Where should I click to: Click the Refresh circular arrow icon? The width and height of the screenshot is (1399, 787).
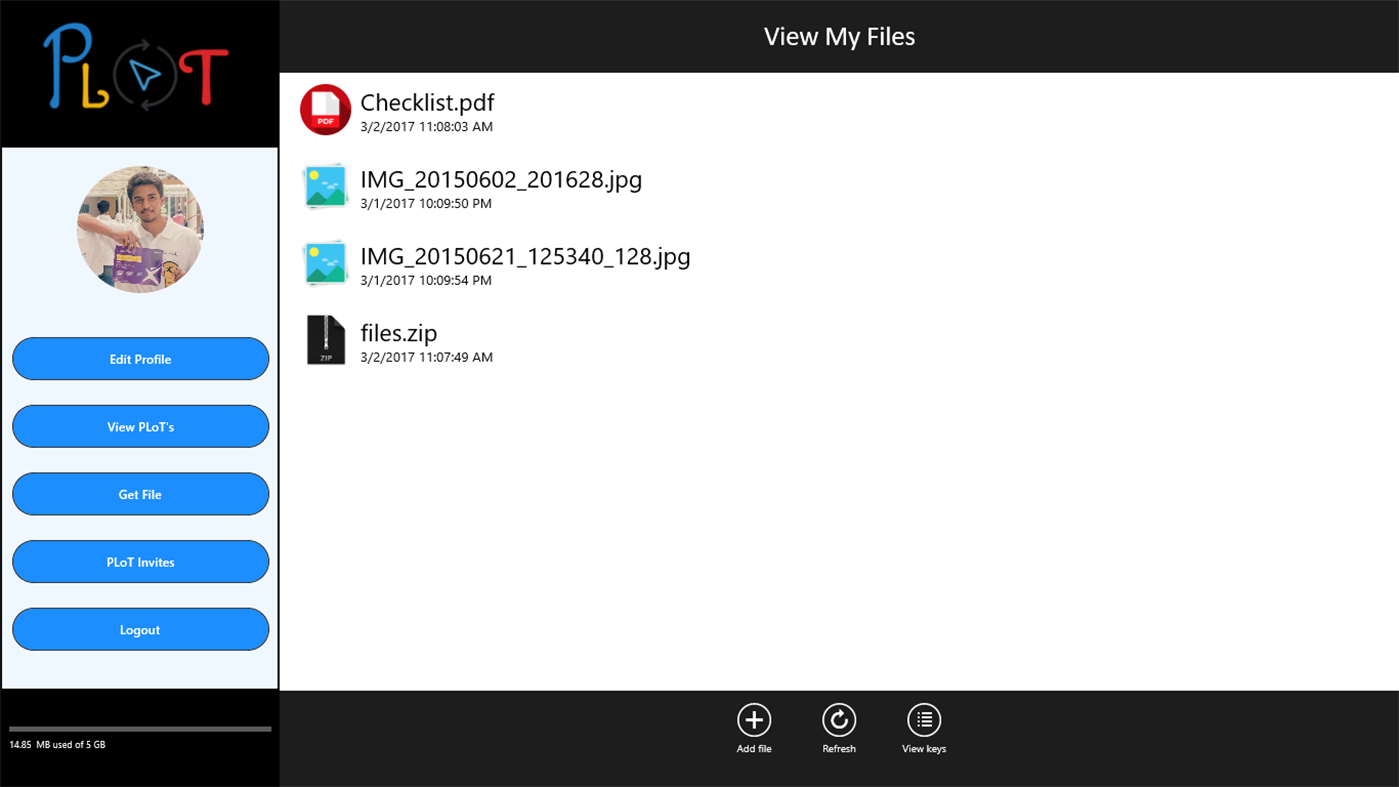pos(839,720)
